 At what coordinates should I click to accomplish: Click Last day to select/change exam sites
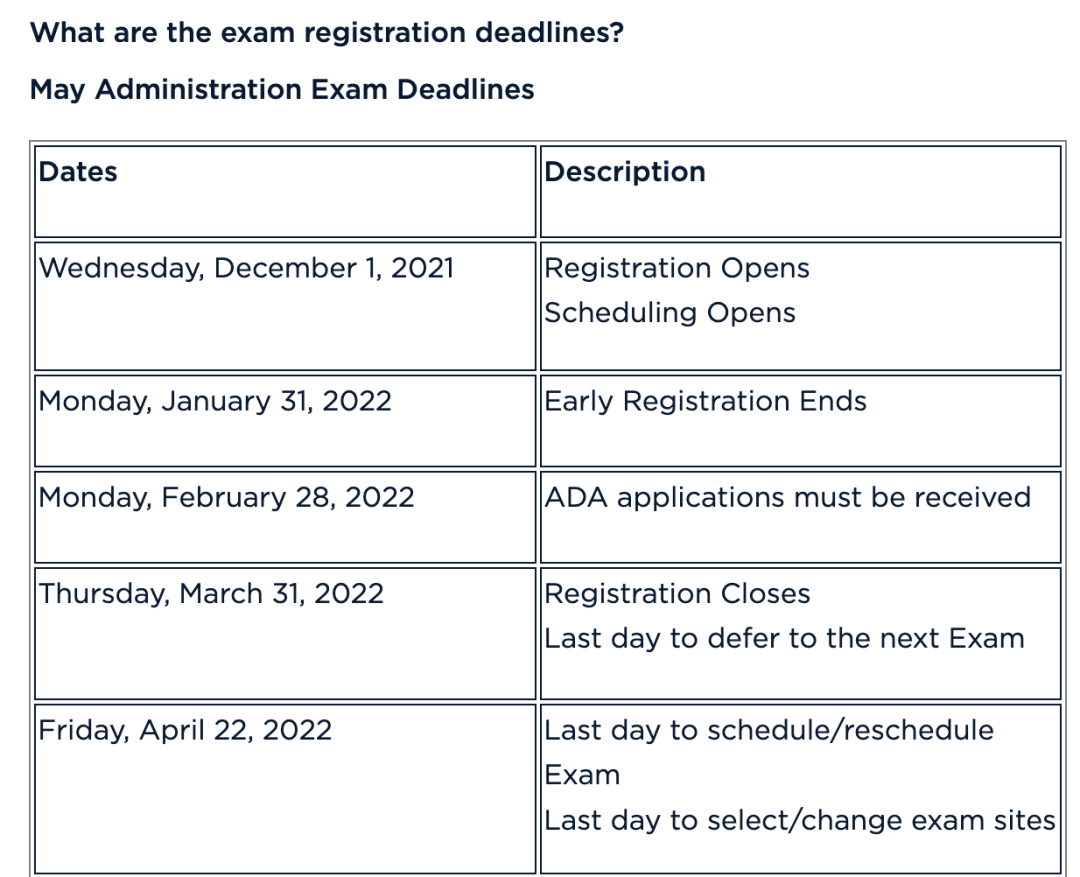(800, 820)
